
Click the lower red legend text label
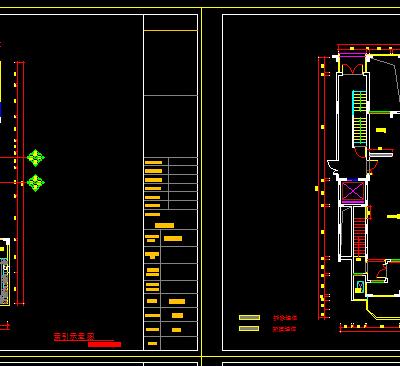pyautogui.click(x=284, y=329)
